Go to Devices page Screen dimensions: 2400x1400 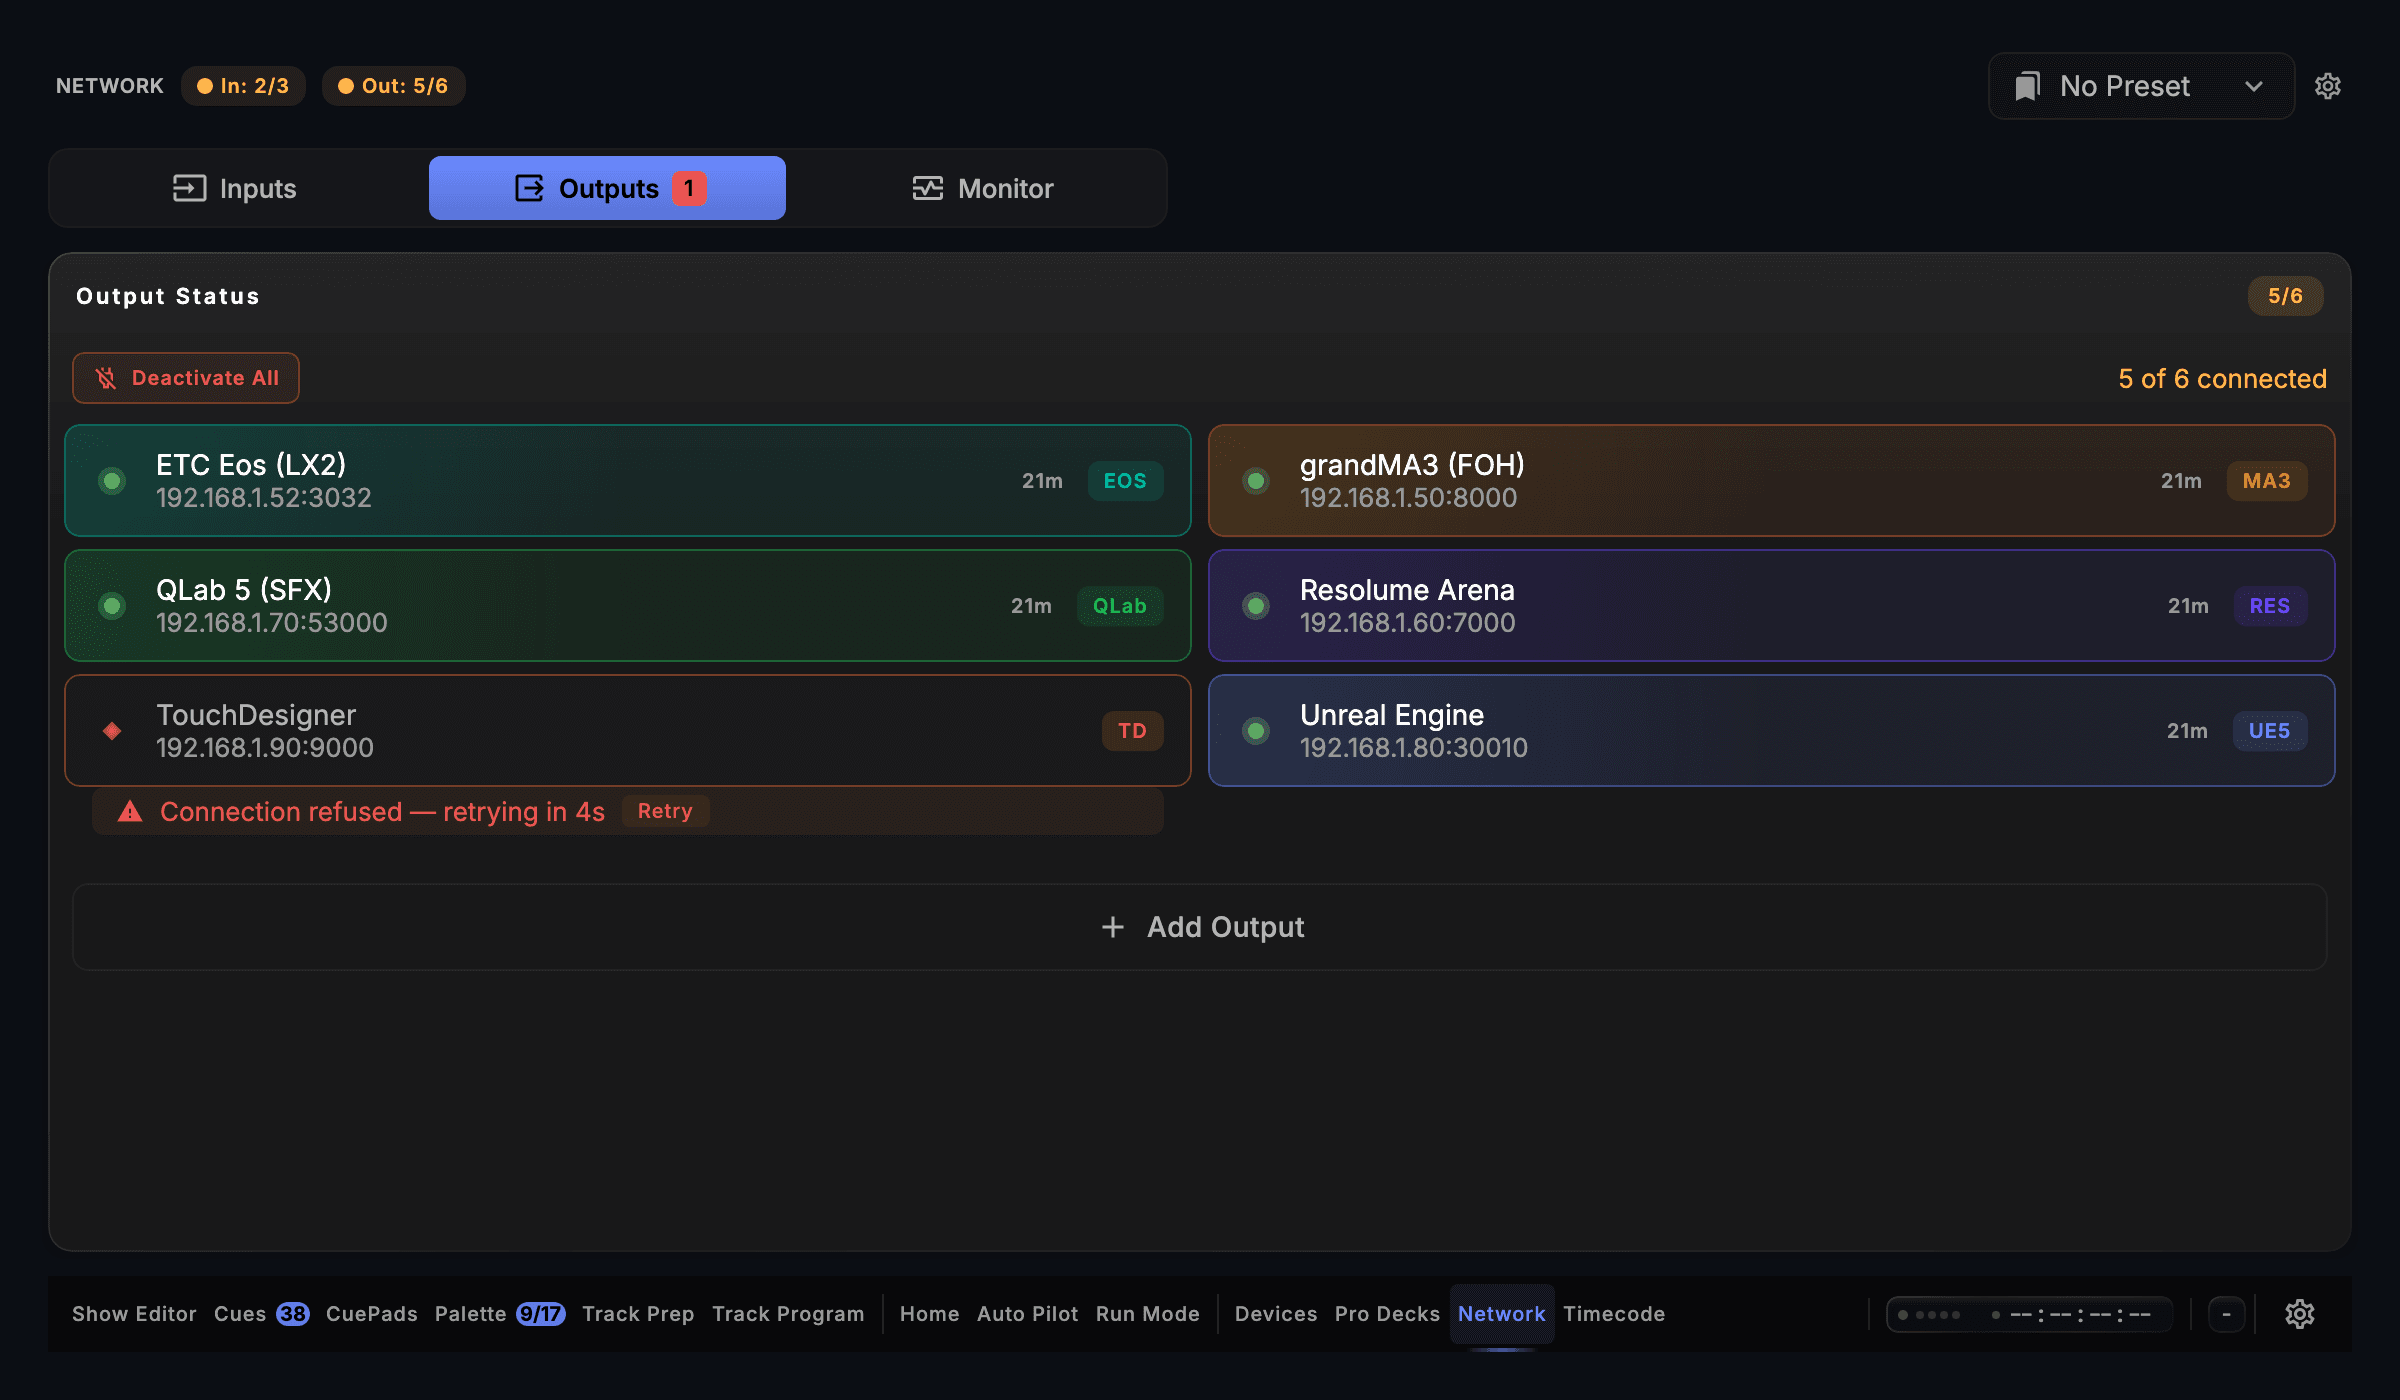point(1276,1314)
